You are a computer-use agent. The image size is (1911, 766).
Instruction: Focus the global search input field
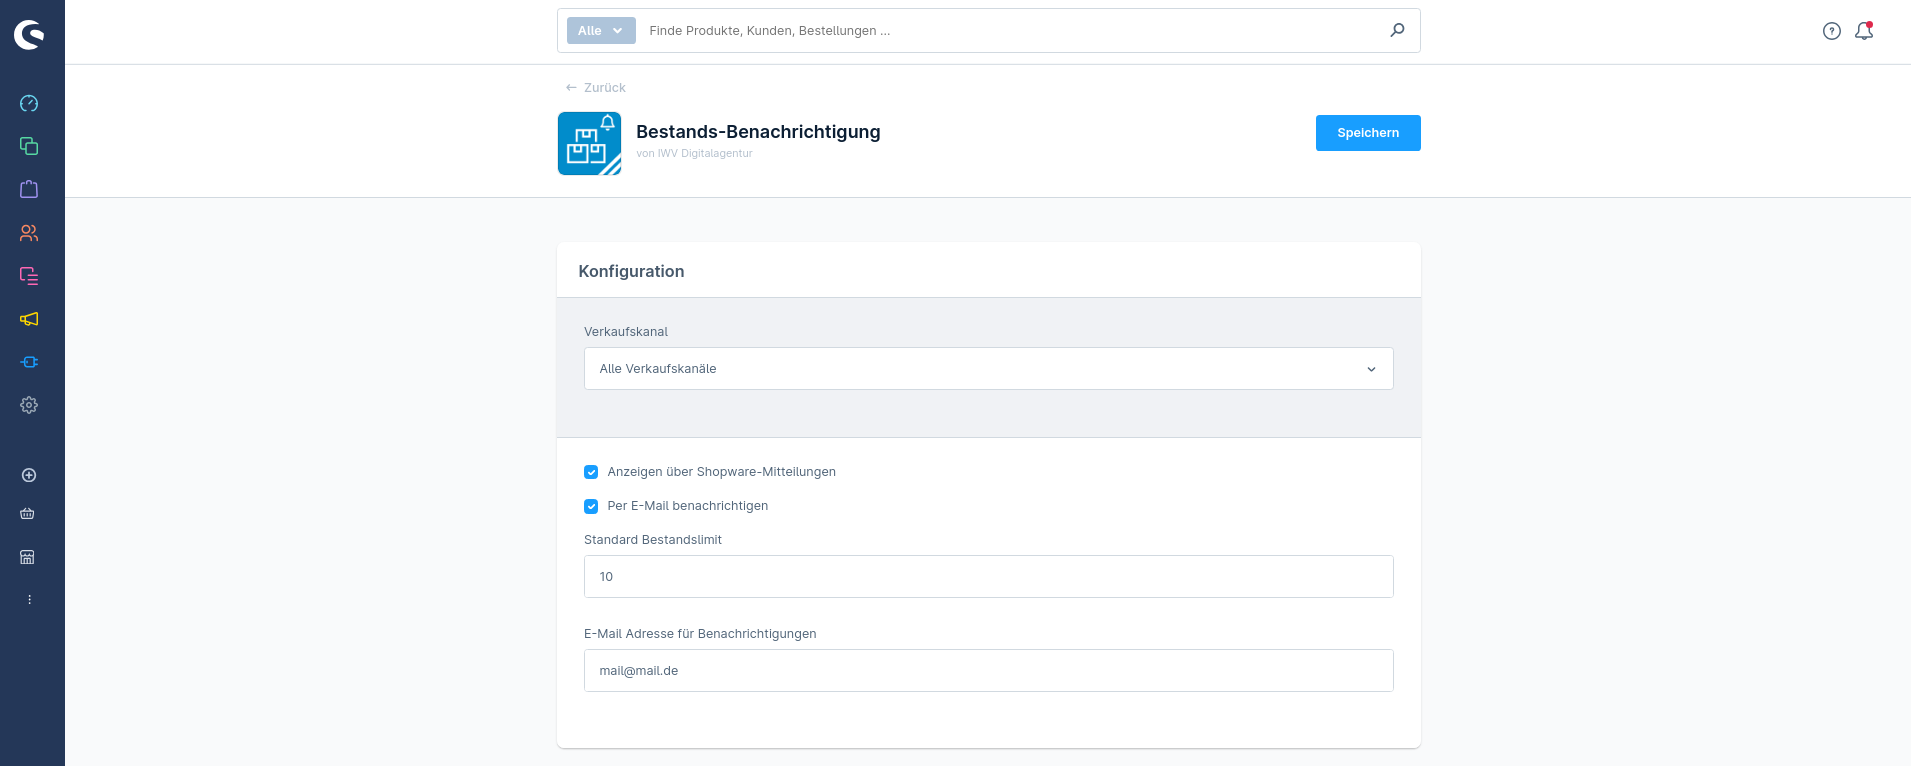point(1010,31)
